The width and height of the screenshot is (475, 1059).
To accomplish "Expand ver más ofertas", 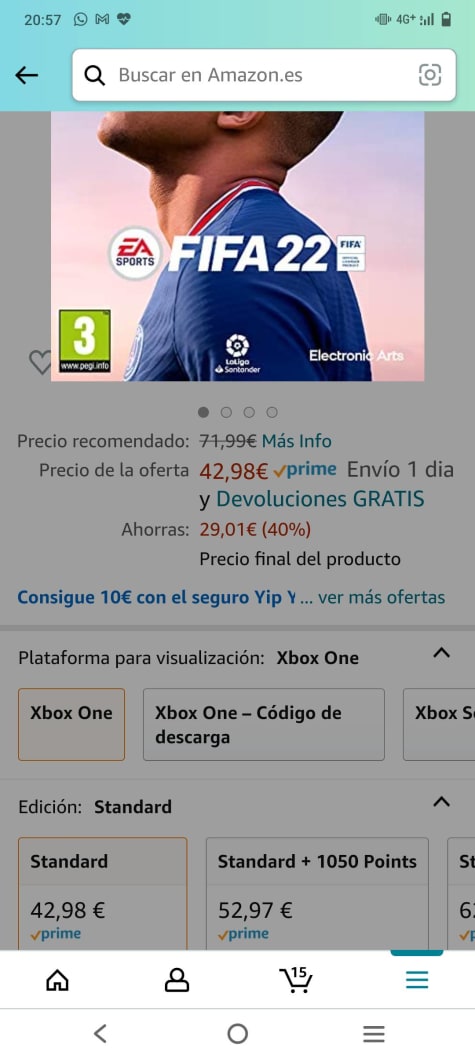I will click(x=382, y=597).
